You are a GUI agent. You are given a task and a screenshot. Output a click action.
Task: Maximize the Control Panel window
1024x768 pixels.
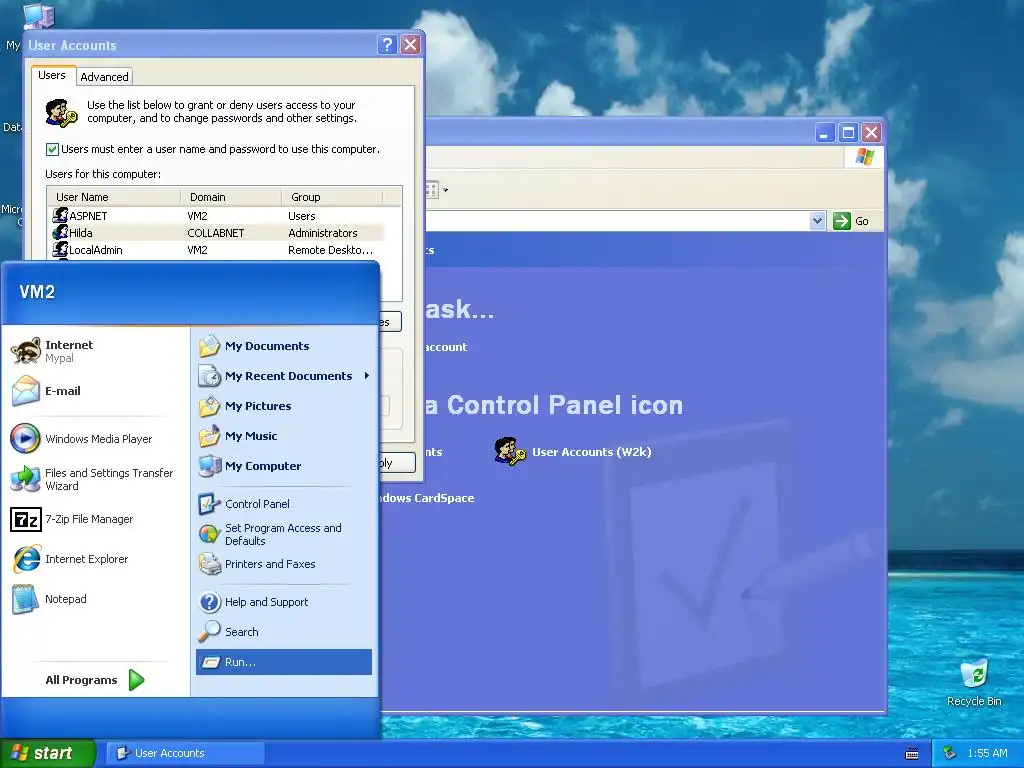click(848, 133)
